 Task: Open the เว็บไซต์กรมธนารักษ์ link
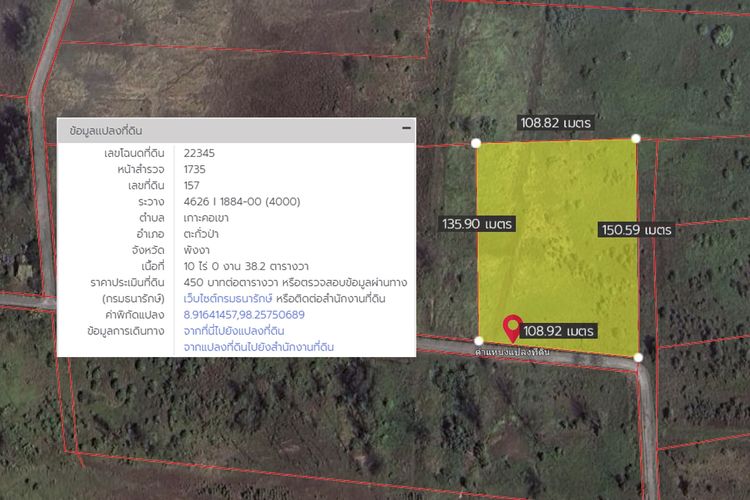click(x=228, y=299)
